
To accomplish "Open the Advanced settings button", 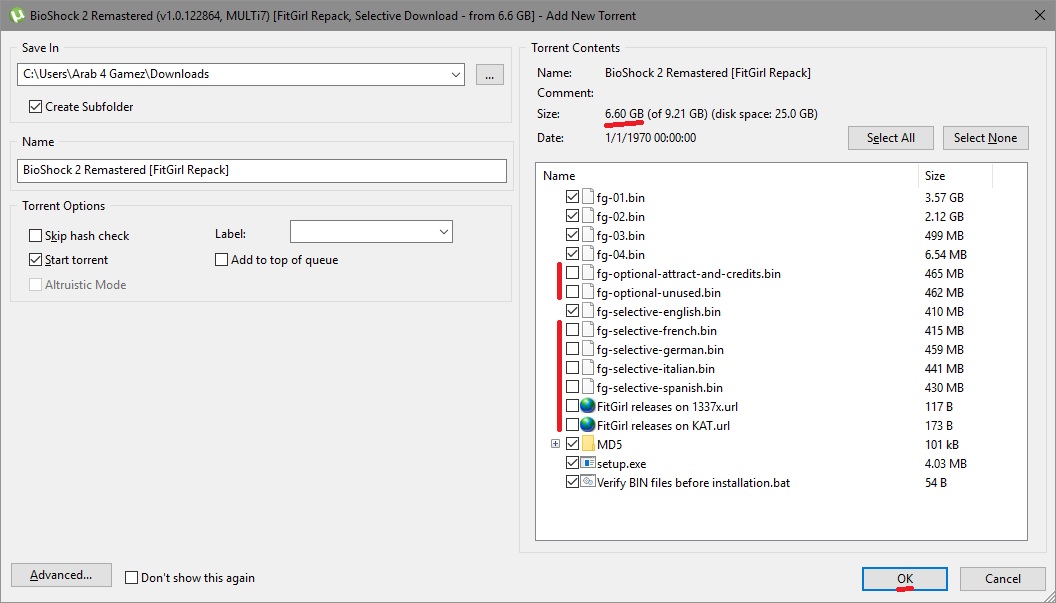I will [61, 575].
